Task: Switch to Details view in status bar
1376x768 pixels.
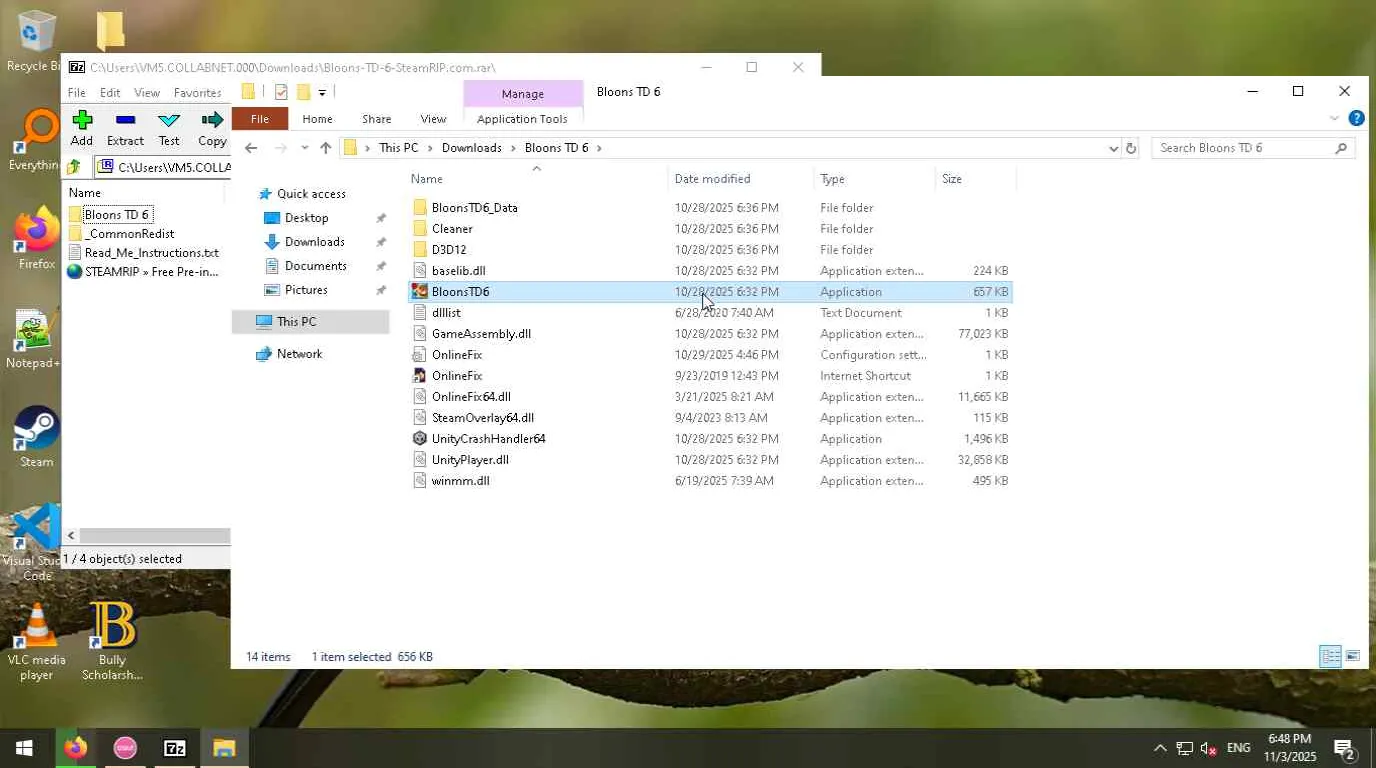Action: [1330, 657]
